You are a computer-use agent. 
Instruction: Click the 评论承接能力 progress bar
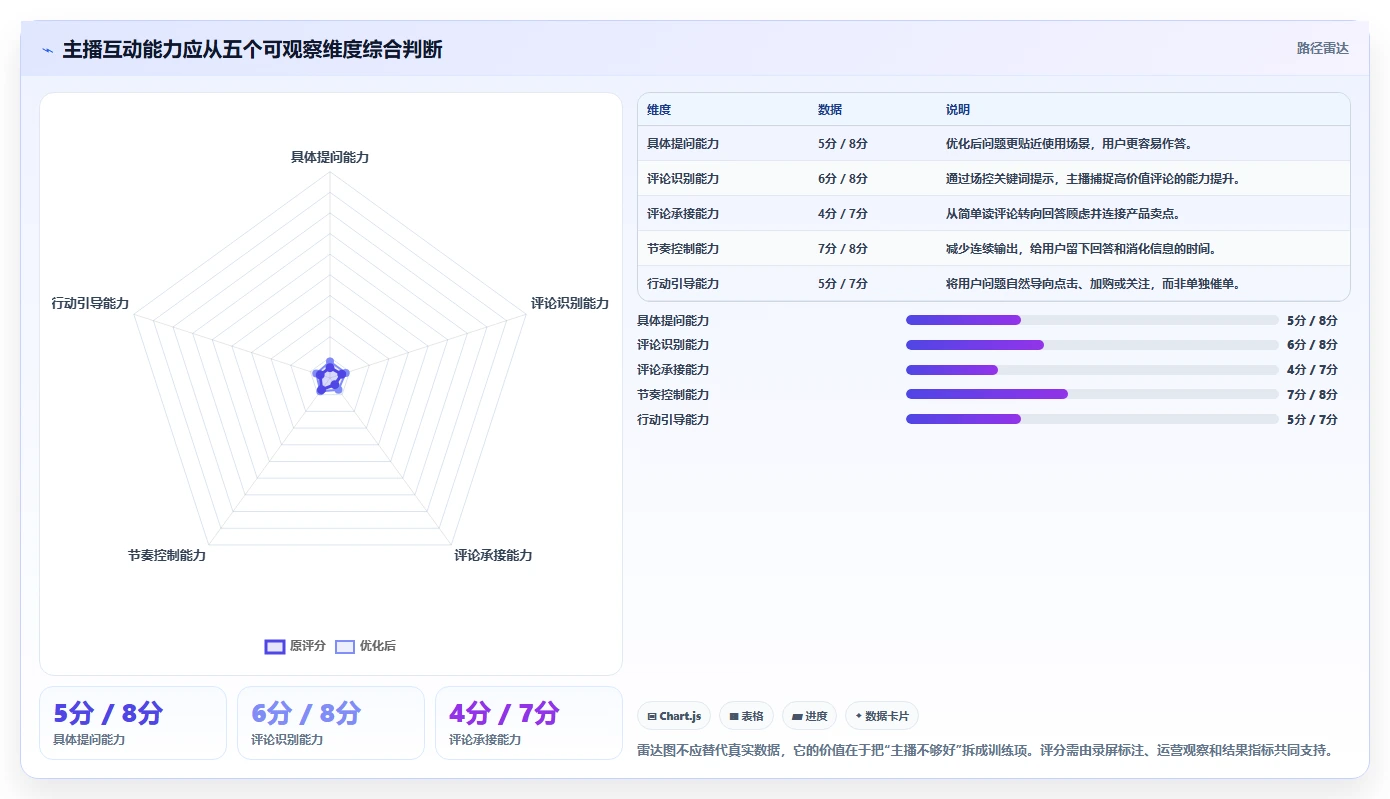(1092, 370)
